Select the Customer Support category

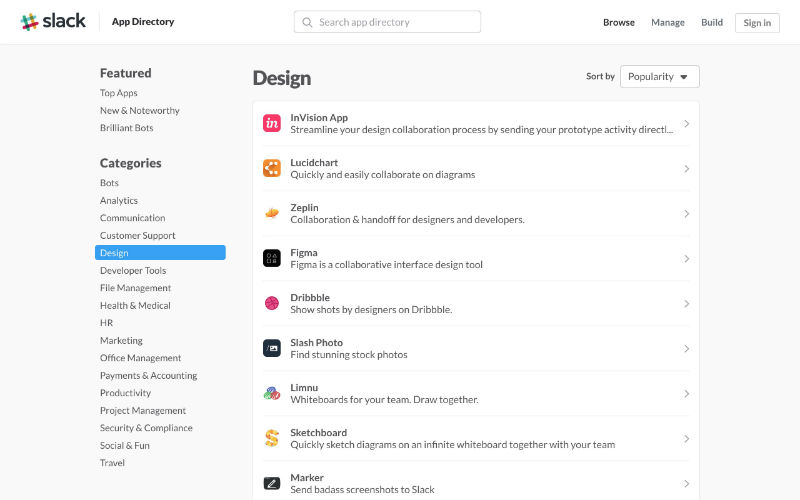pos(138,235)
